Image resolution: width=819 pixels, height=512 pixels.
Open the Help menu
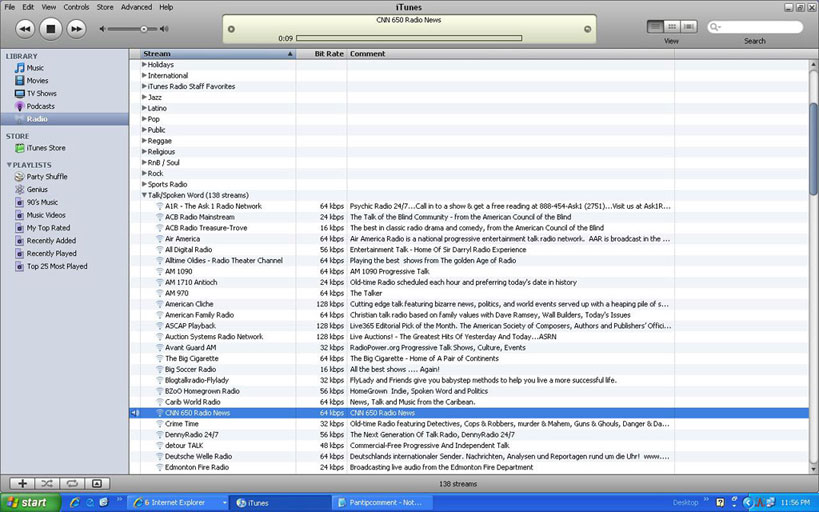pos(166,7)
